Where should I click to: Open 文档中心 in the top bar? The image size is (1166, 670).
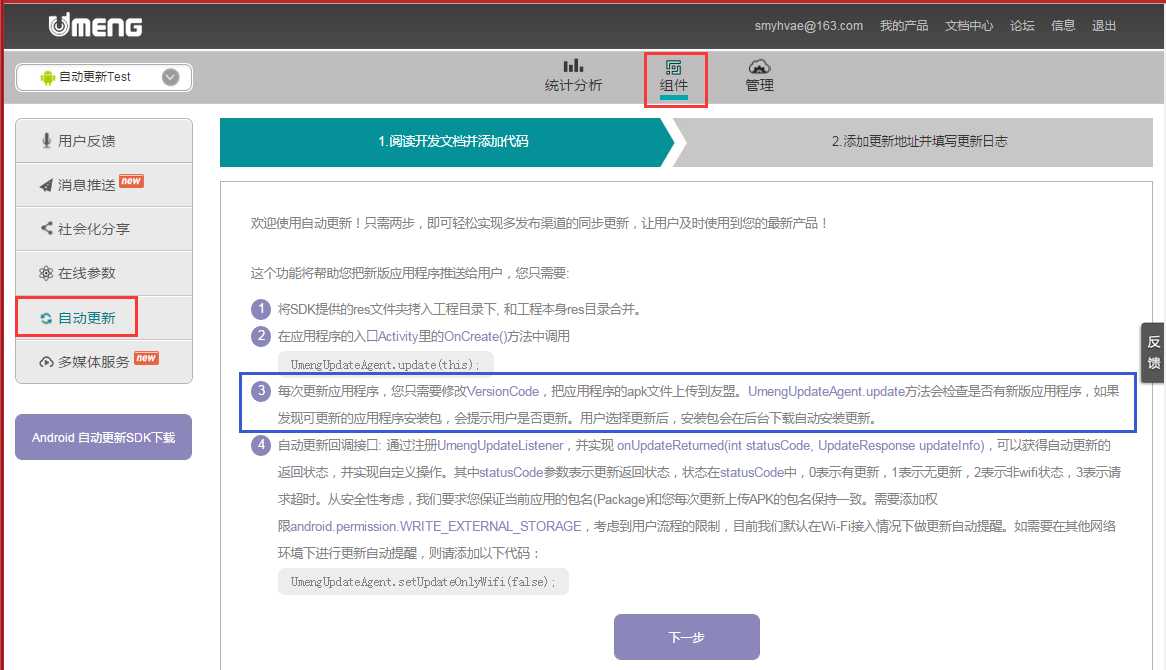tap(969, 26)
